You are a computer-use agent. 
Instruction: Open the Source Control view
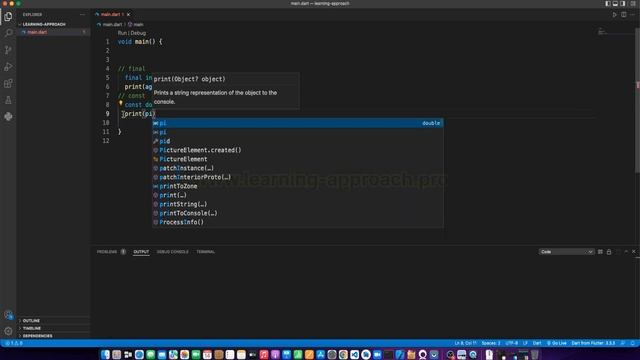(x=8, y=50)
